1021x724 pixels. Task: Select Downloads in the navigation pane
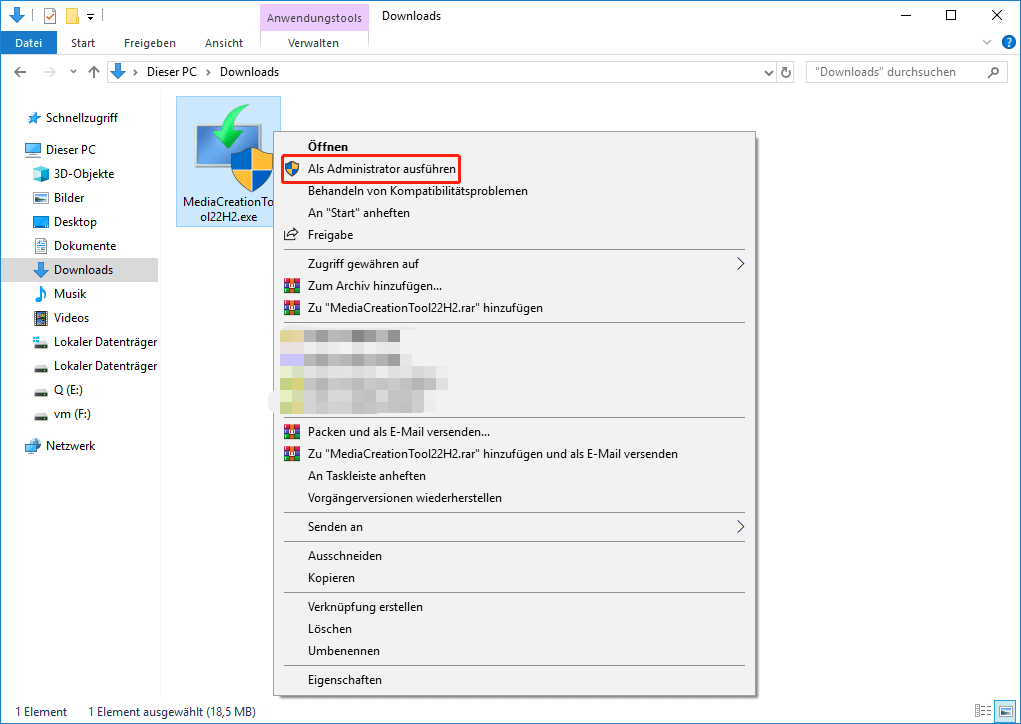[x=79, y=270]
